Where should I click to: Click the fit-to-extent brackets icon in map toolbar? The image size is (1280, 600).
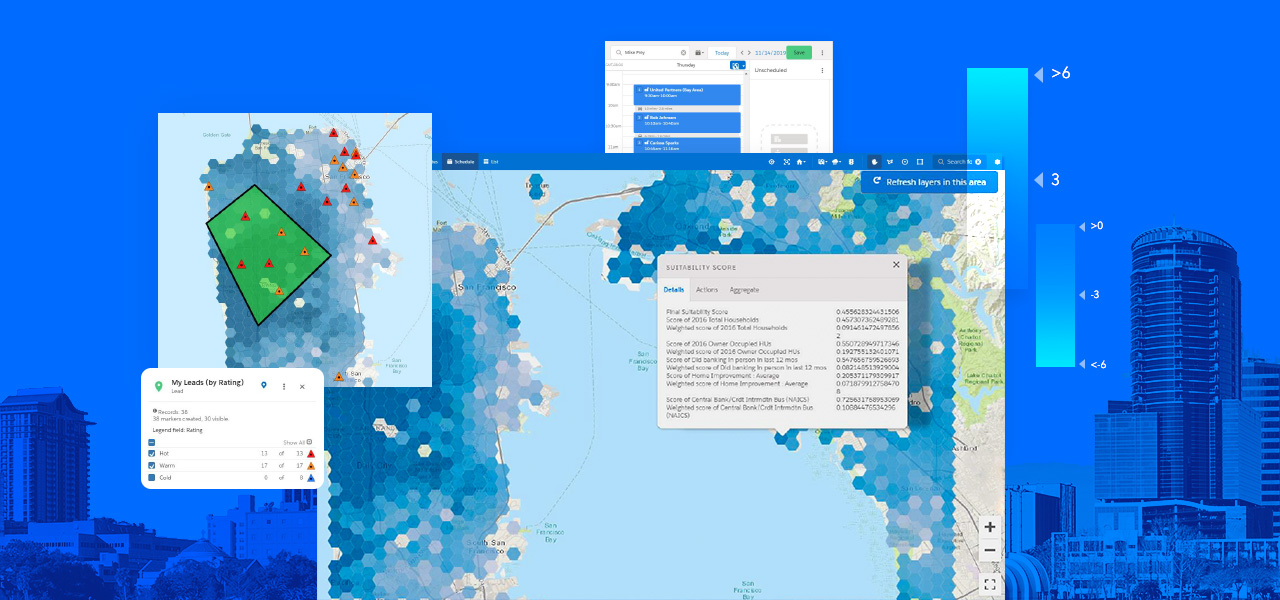[x=787, y=162]
